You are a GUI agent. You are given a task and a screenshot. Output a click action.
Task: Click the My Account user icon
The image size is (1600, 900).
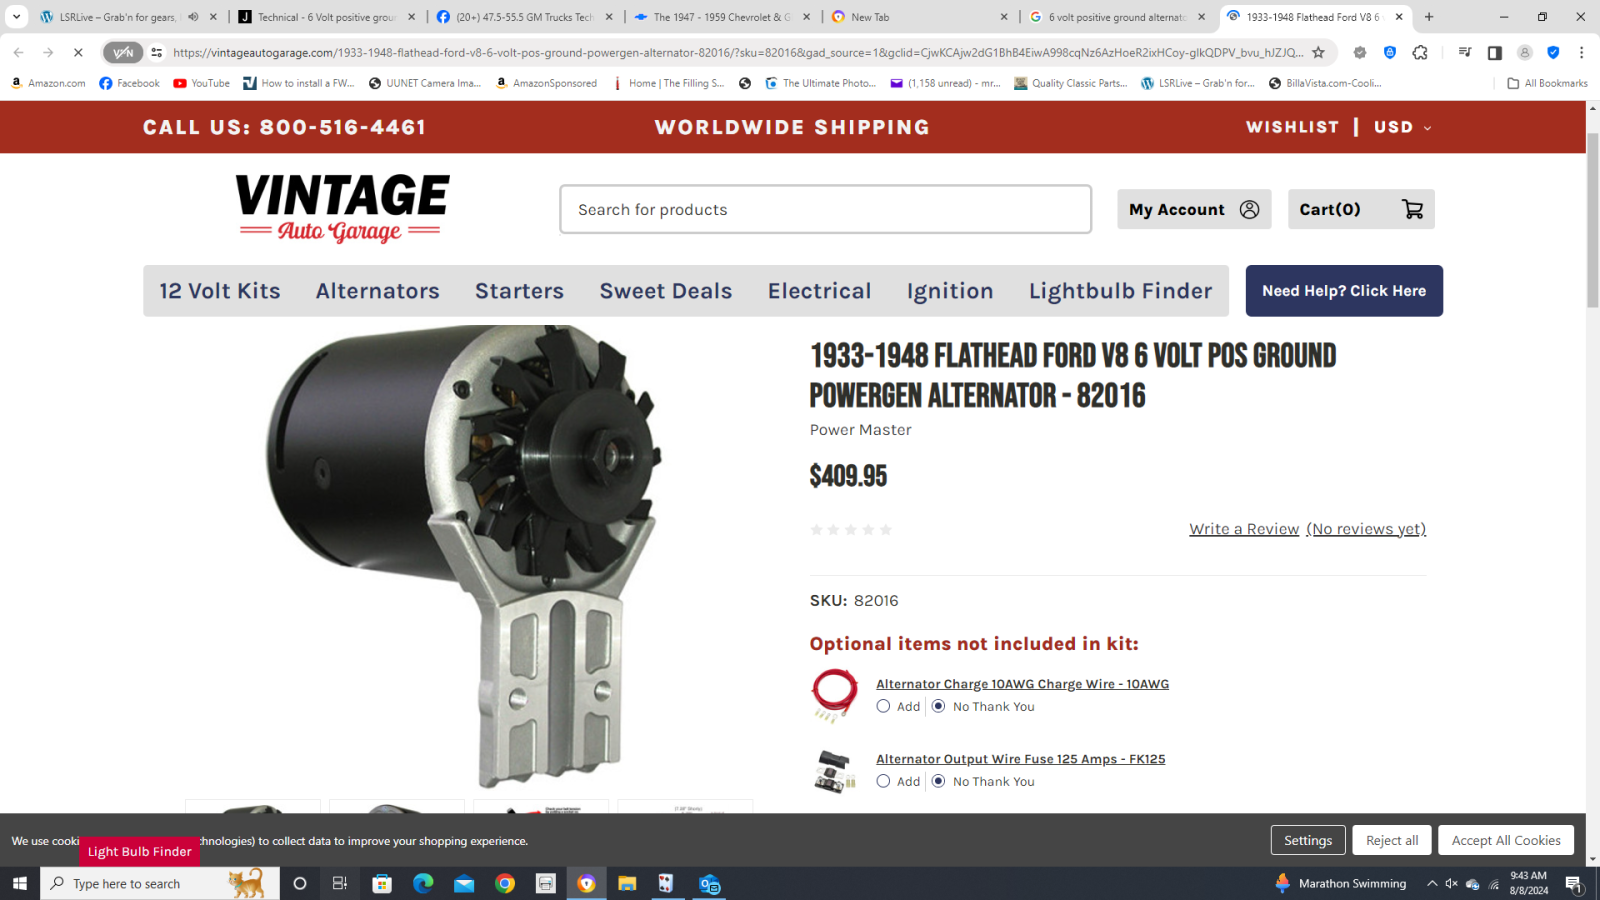[1249, 209]
